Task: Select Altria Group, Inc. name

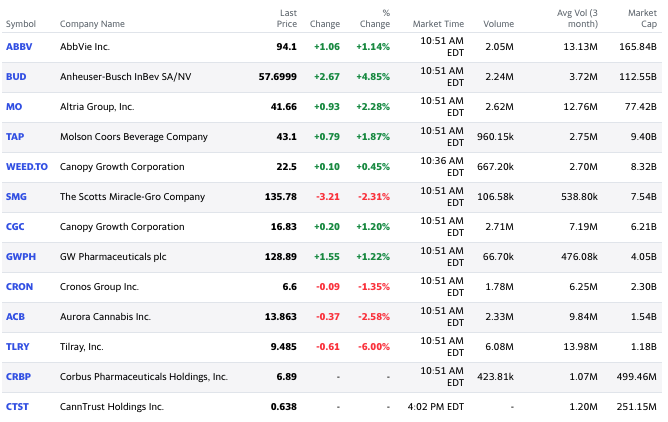Action: click(x=97, y=107)
